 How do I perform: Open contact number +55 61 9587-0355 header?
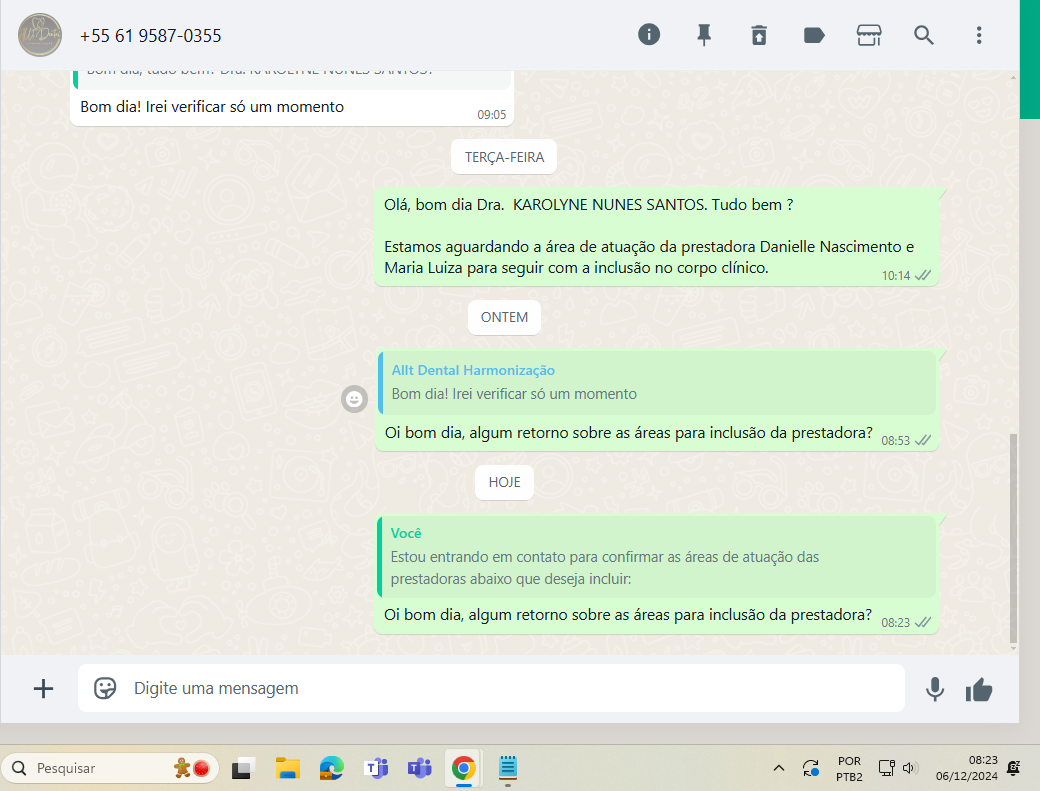(x=151, y=36)
